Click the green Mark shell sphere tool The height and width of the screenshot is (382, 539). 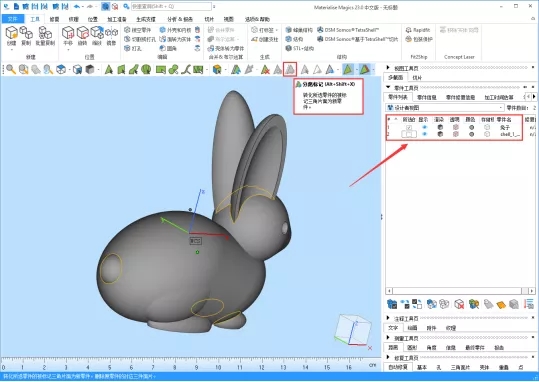tap(146, 69)
